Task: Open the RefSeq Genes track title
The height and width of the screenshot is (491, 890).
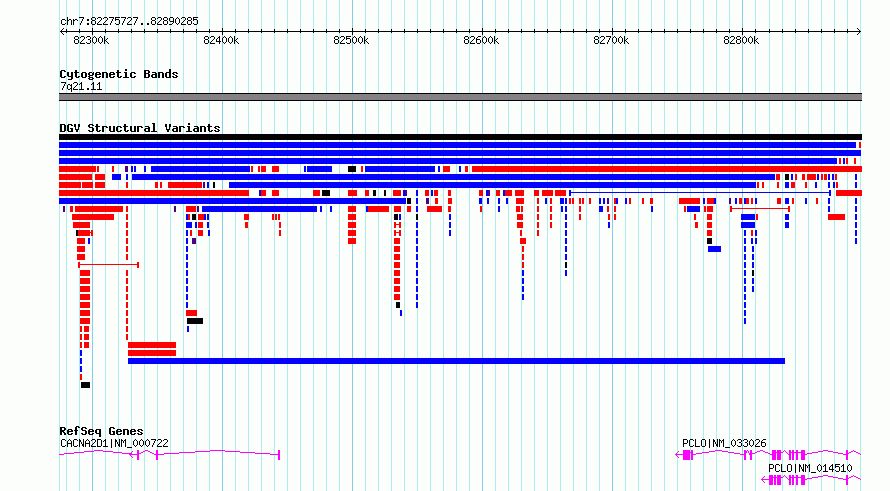Action: 101,431
